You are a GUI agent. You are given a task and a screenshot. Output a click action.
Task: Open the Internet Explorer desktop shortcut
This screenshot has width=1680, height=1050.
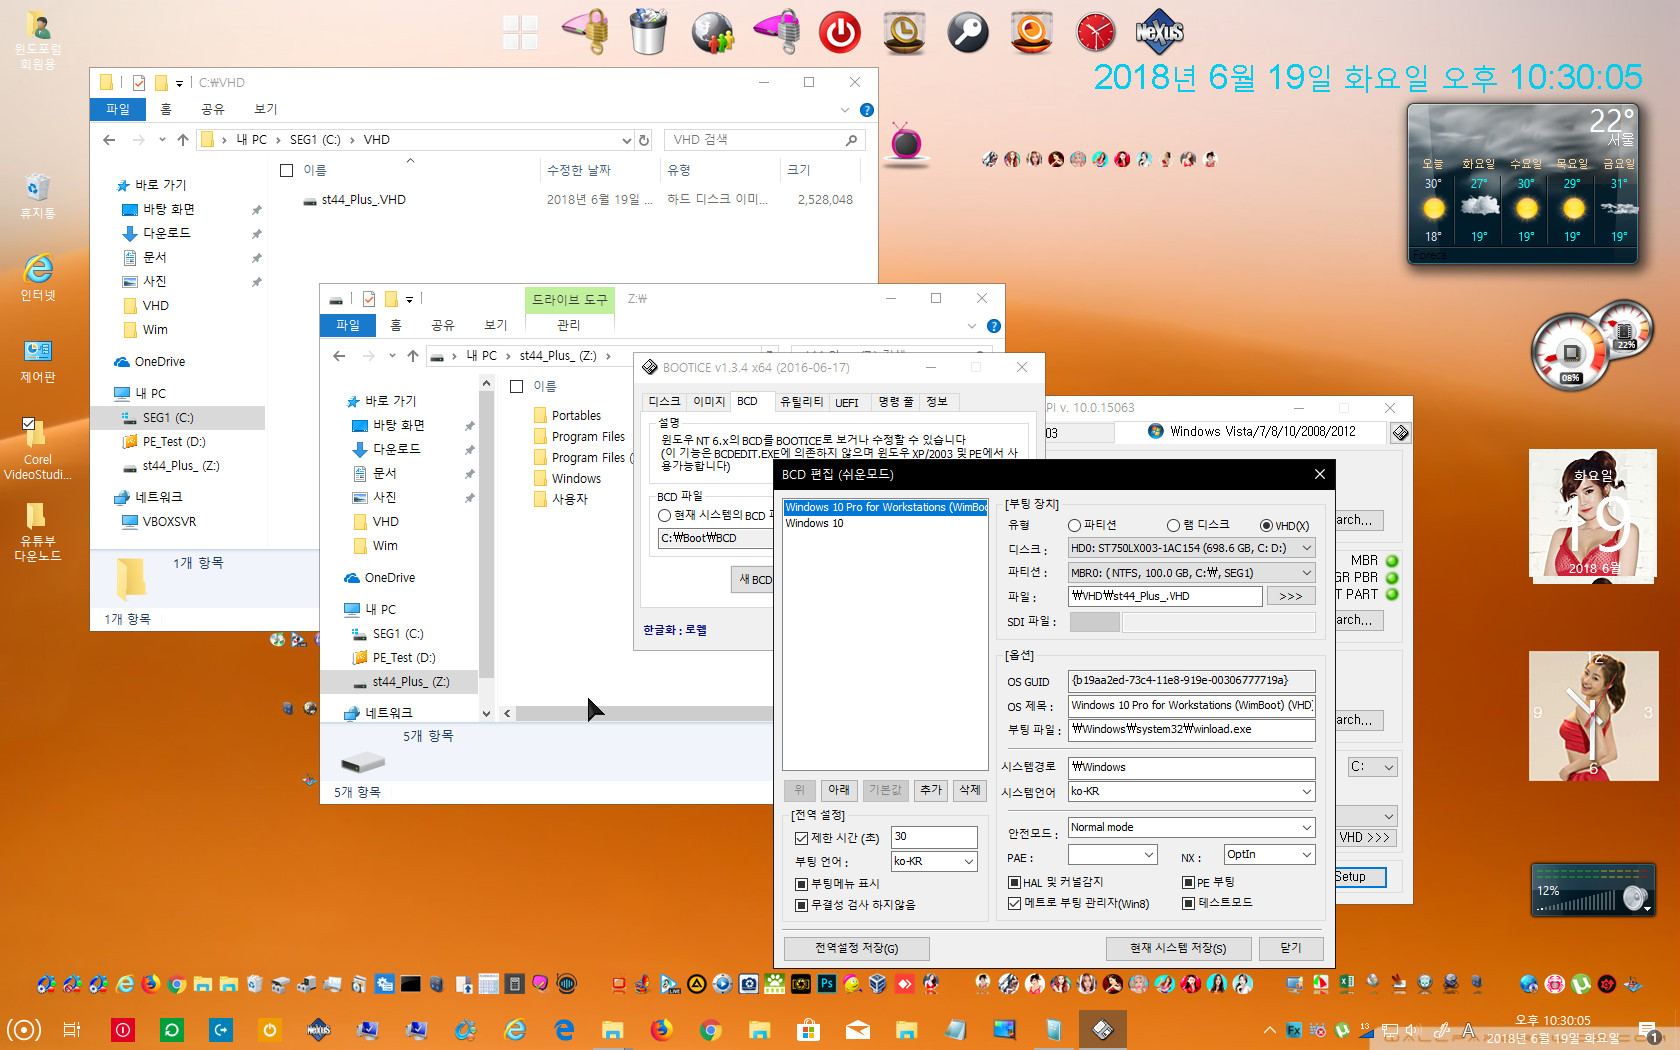[37, 277]
